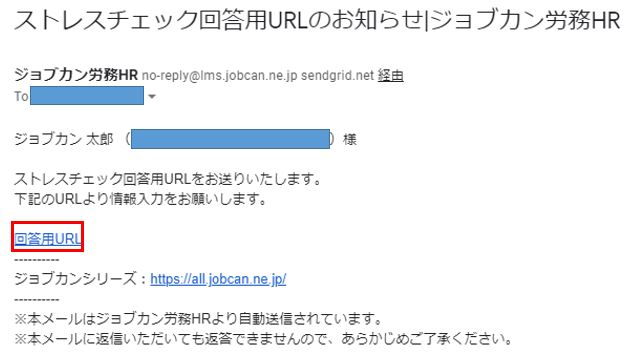Expand recipient details arrow beside To

point(152,96)
